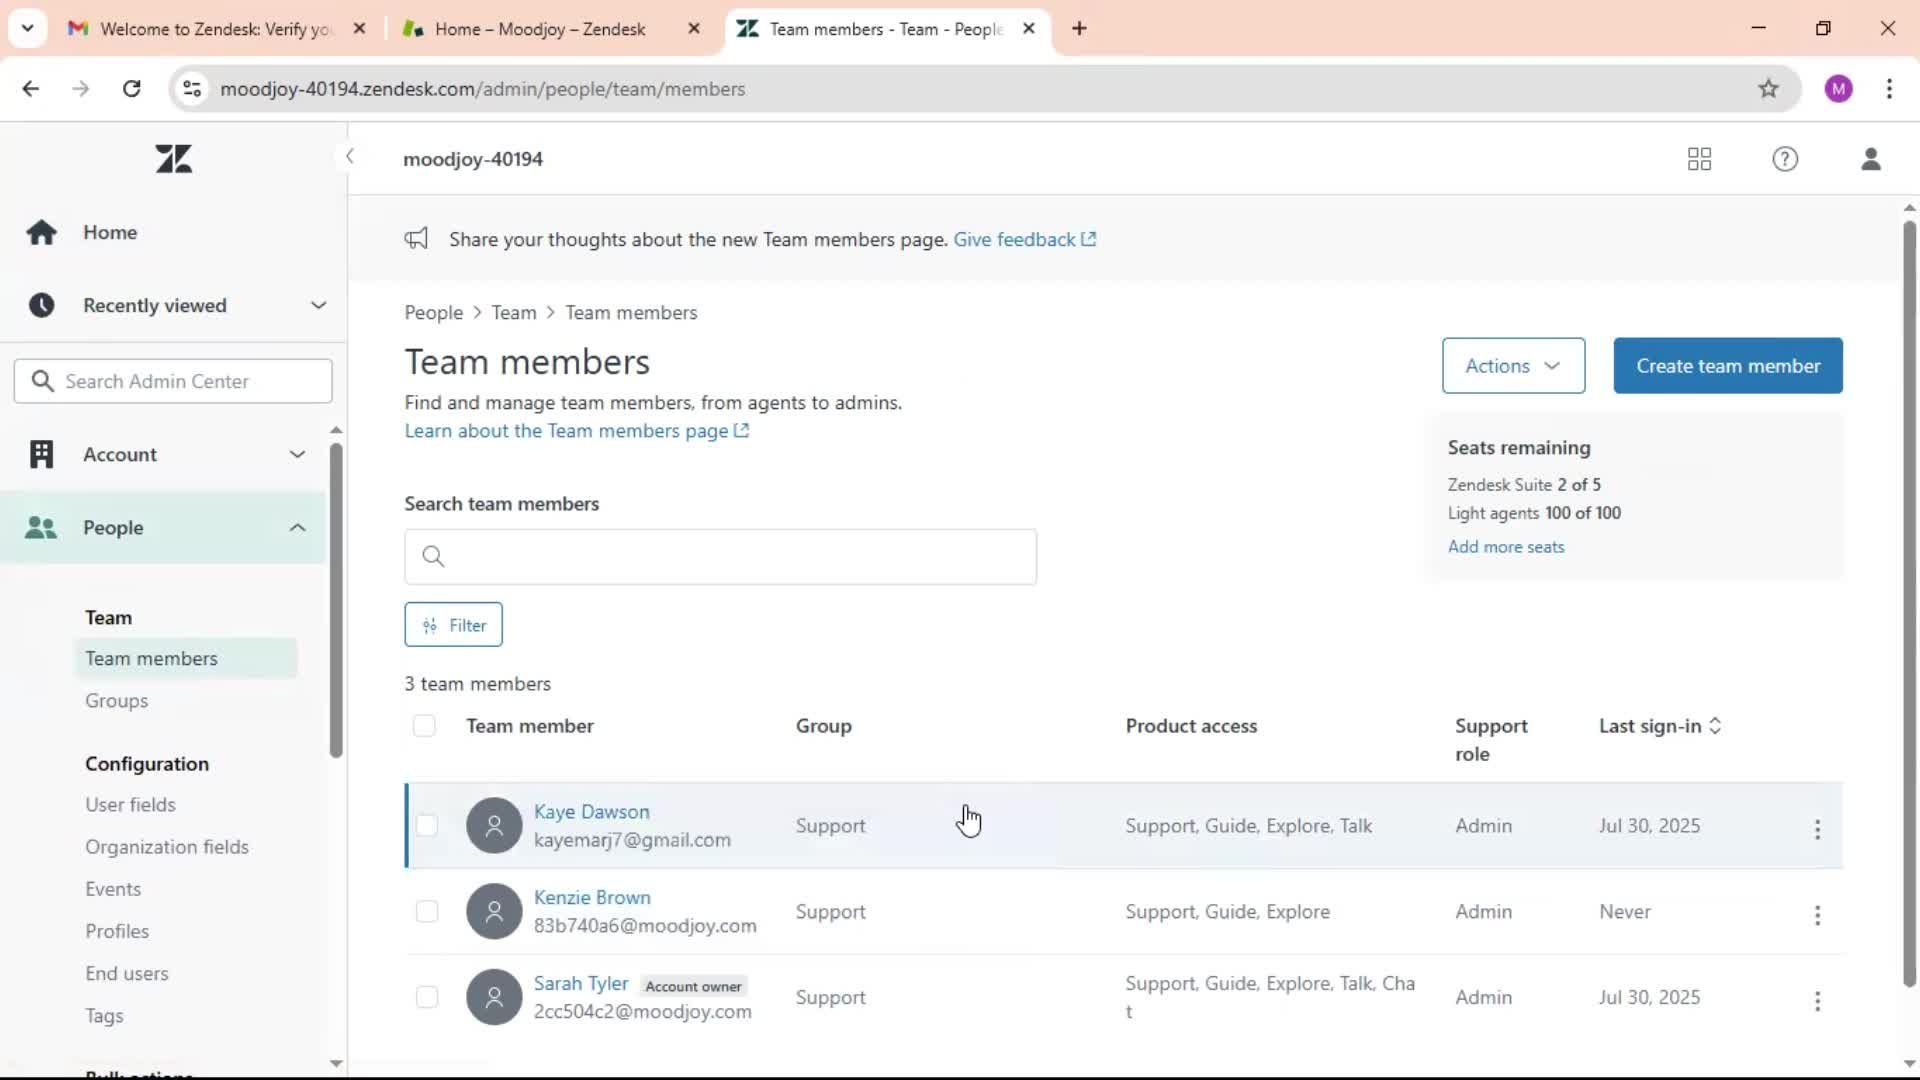Click the Team breadcrumb
Image resolution: width=1920 pixels, height=1080 pixels.
tap(514, 313)
